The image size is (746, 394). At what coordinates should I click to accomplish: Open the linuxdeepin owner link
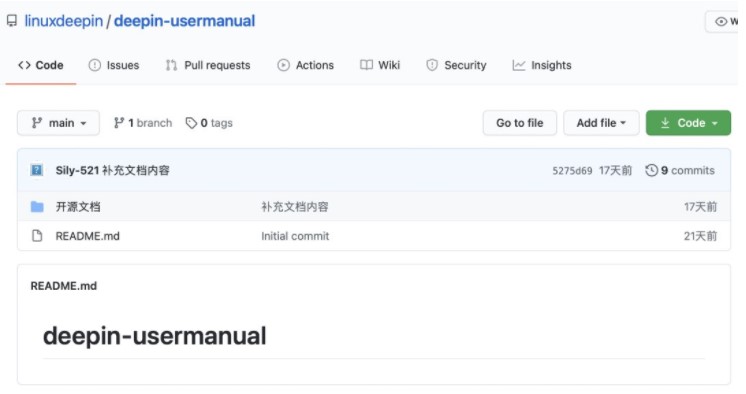click(64, 21)
